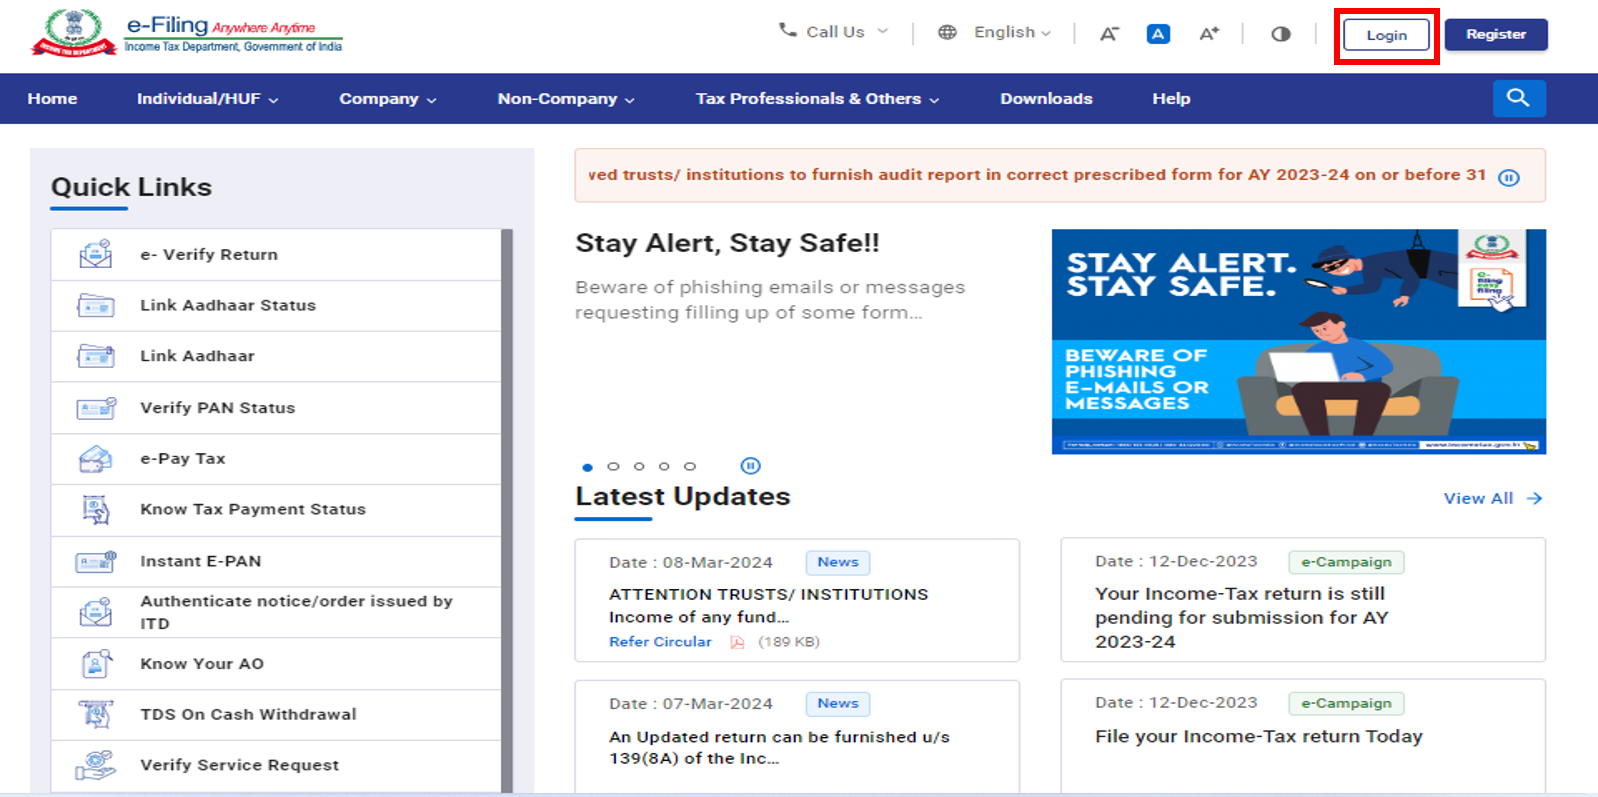Viewport: 1598px width, 797px height.
Task: Click the Instant E-PAN card icon
Action: click(96, 562)
